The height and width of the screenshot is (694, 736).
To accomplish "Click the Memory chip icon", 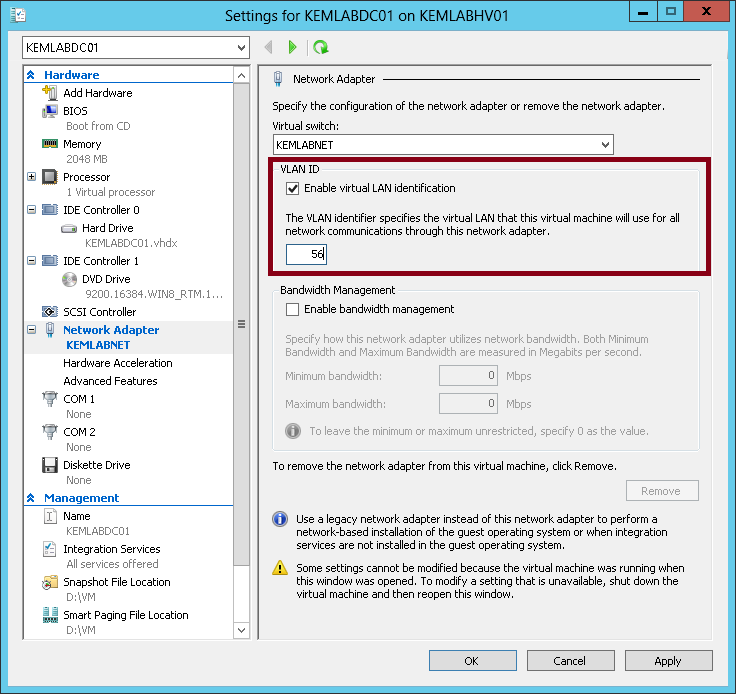I will pos(50,144).
